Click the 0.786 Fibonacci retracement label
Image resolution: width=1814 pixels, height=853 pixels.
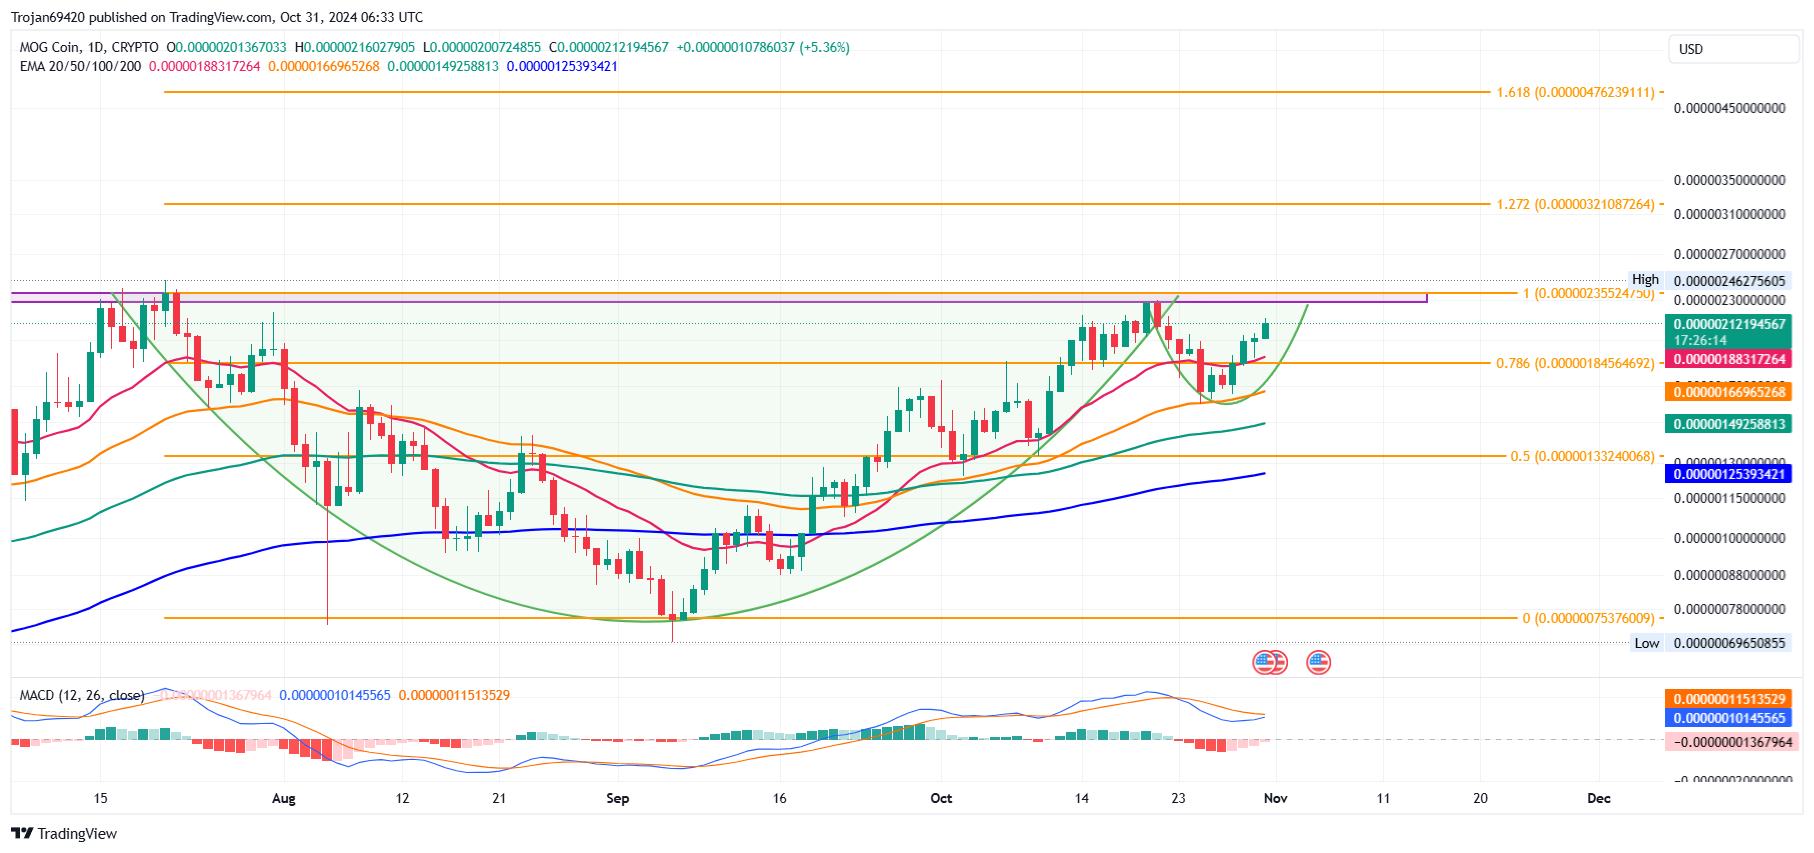[1574, 363]
